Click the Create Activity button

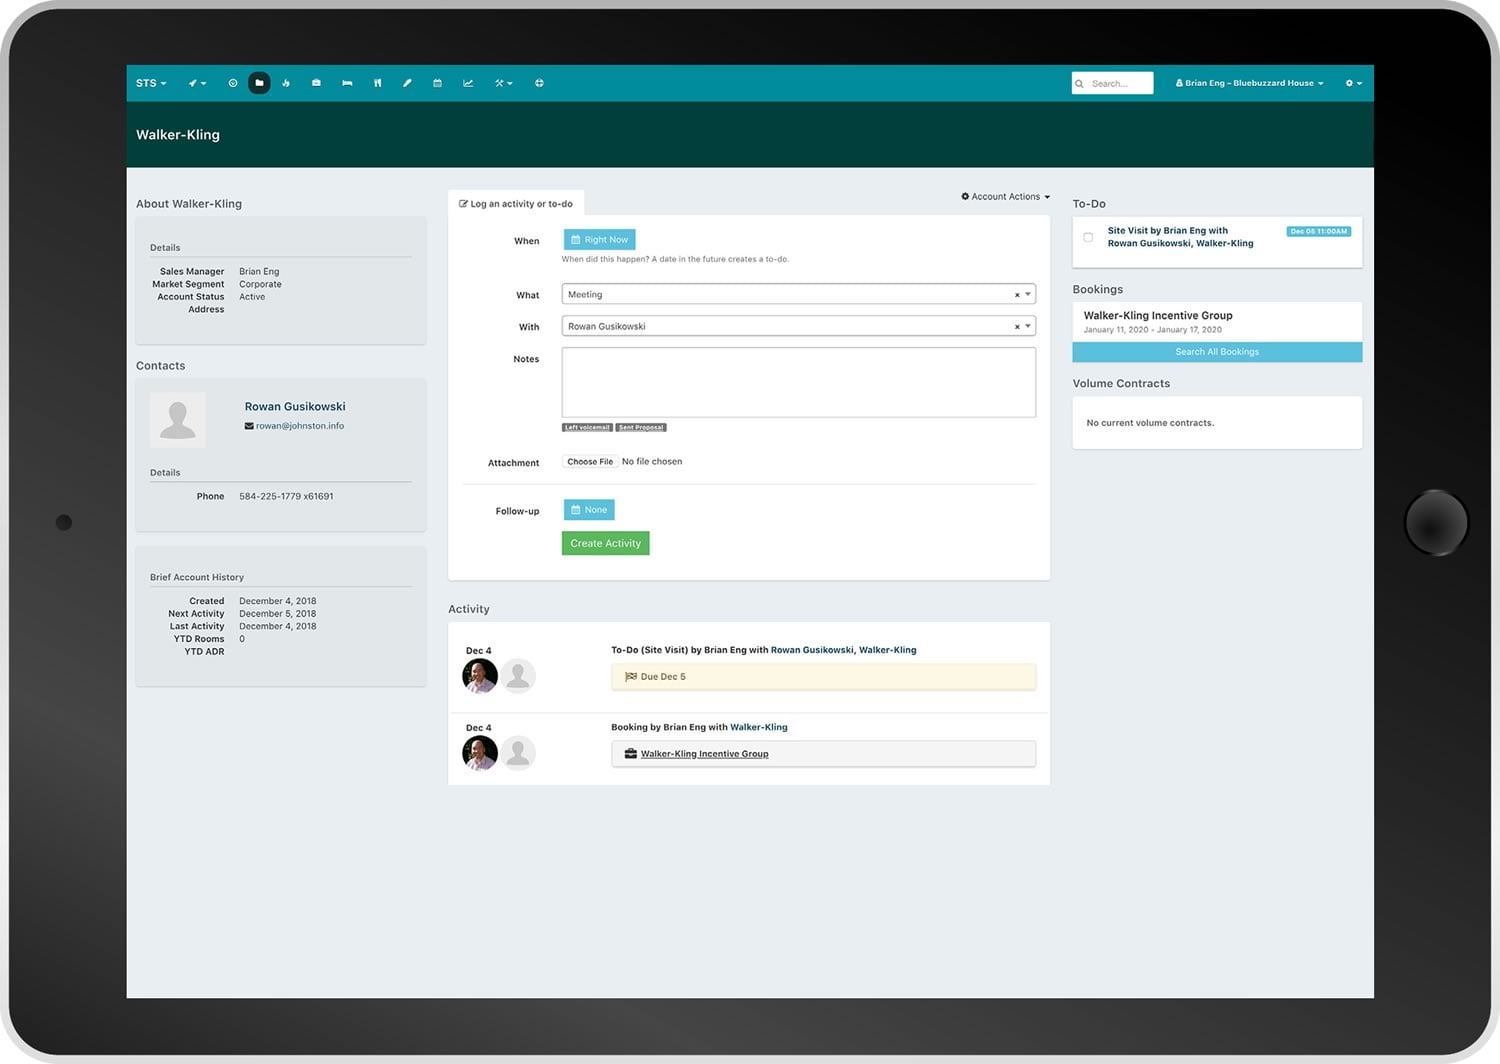click(605, 543)
